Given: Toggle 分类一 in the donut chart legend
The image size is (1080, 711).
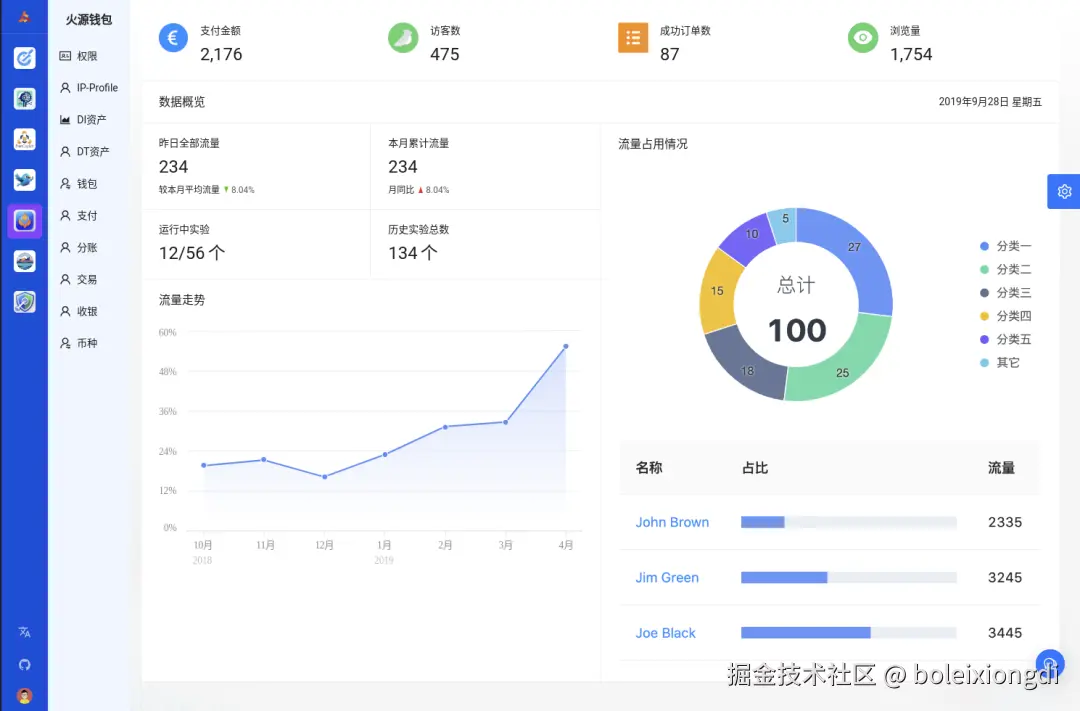Looking at the screenshot, I should click(x=1006, y=246).
